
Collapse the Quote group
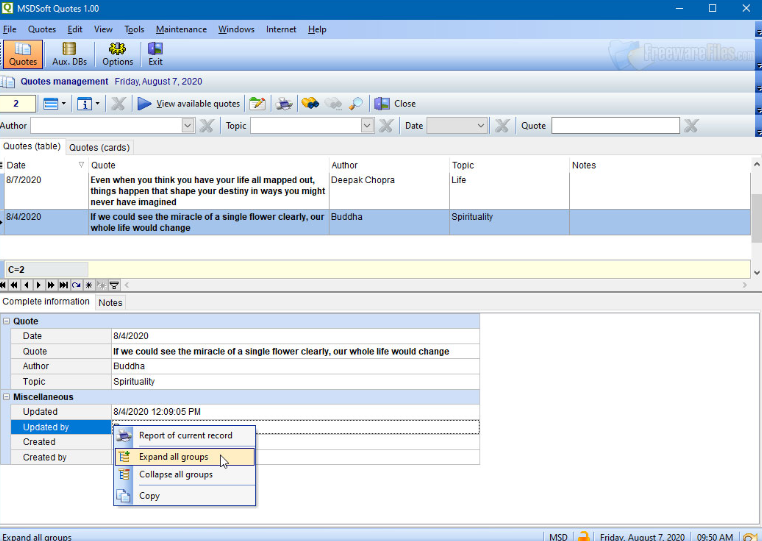[6, 321]
